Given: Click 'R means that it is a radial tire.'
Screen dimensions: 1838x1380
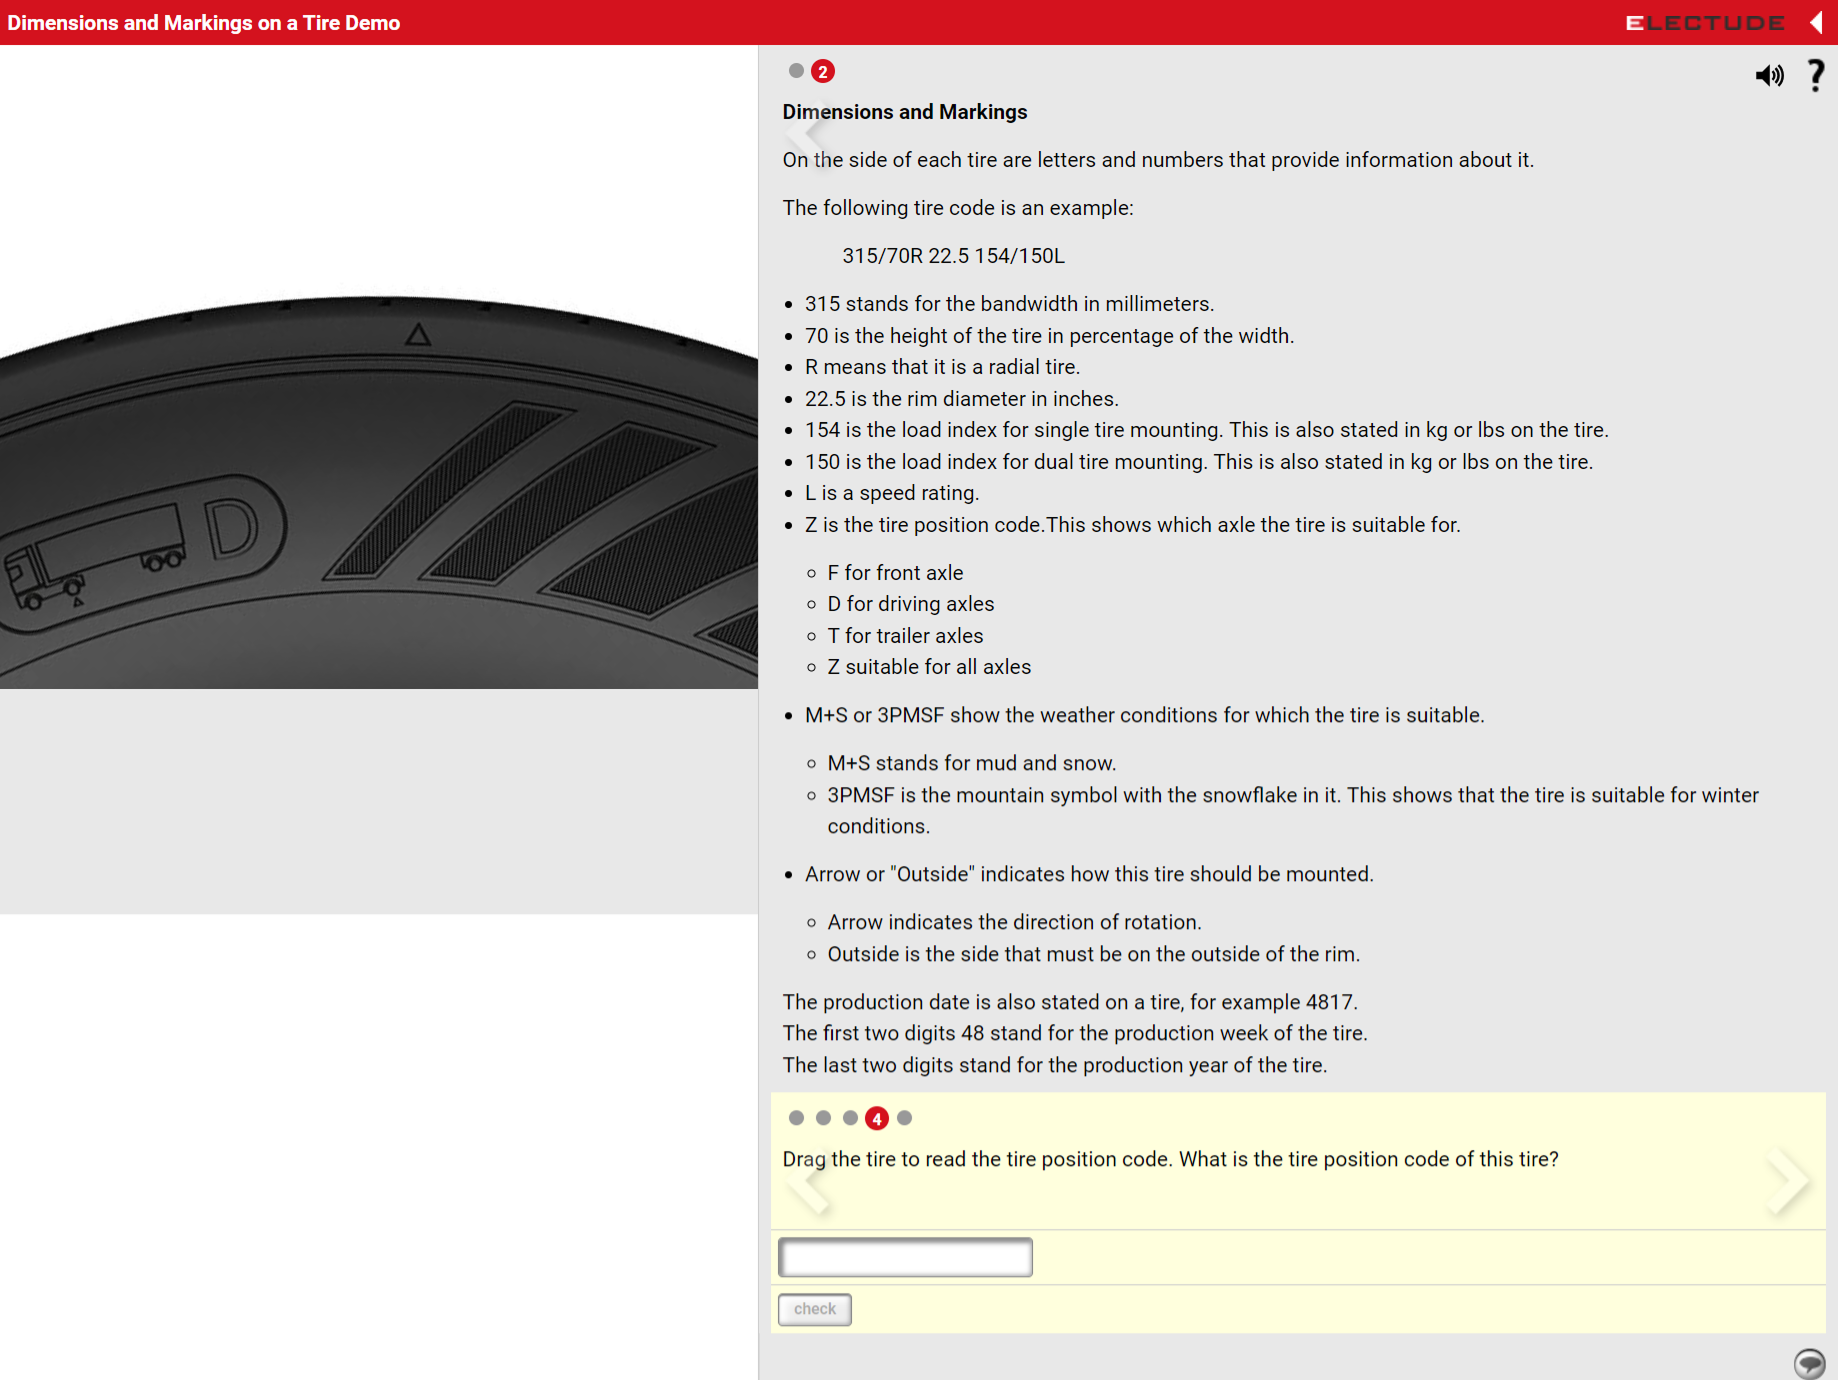Looking at the screenshot, I should [943, 367].
